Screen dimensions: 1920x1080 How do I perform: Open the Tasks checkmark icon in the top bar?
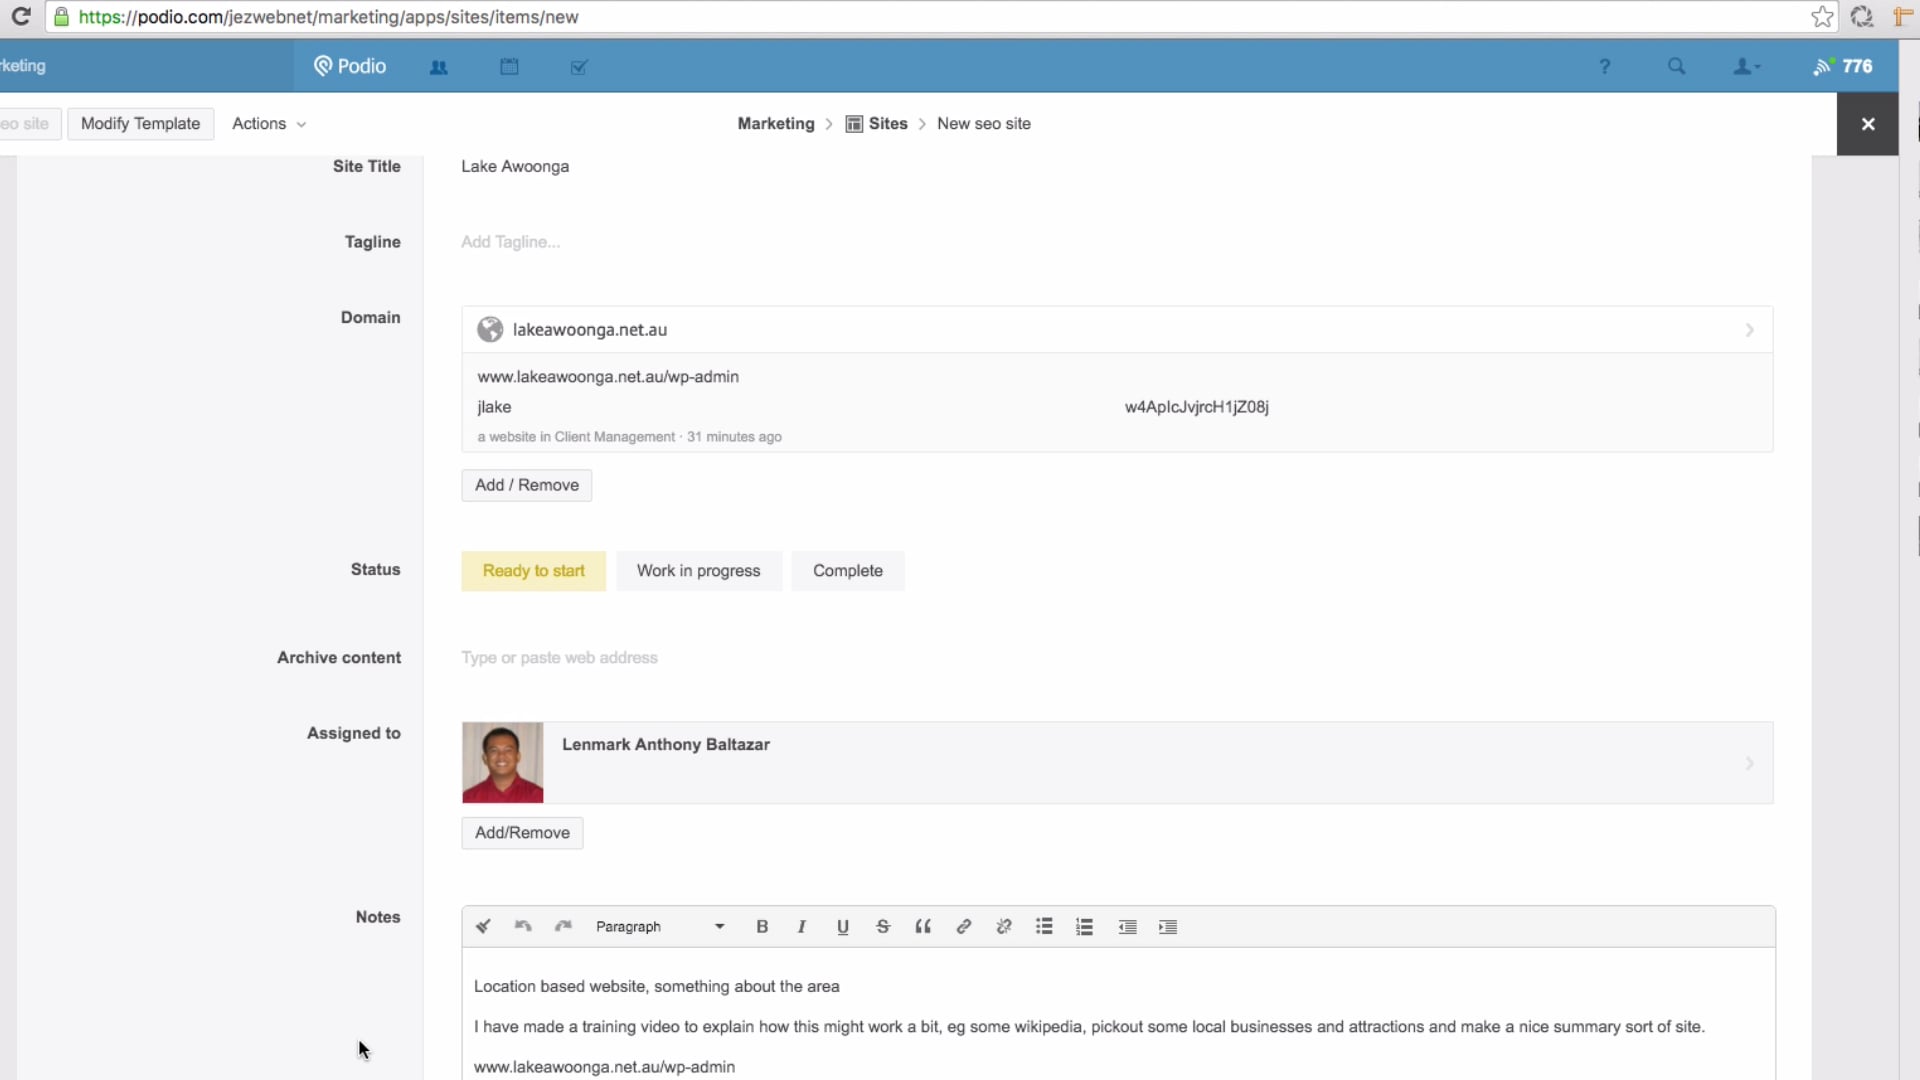click(x=579, y=66)
